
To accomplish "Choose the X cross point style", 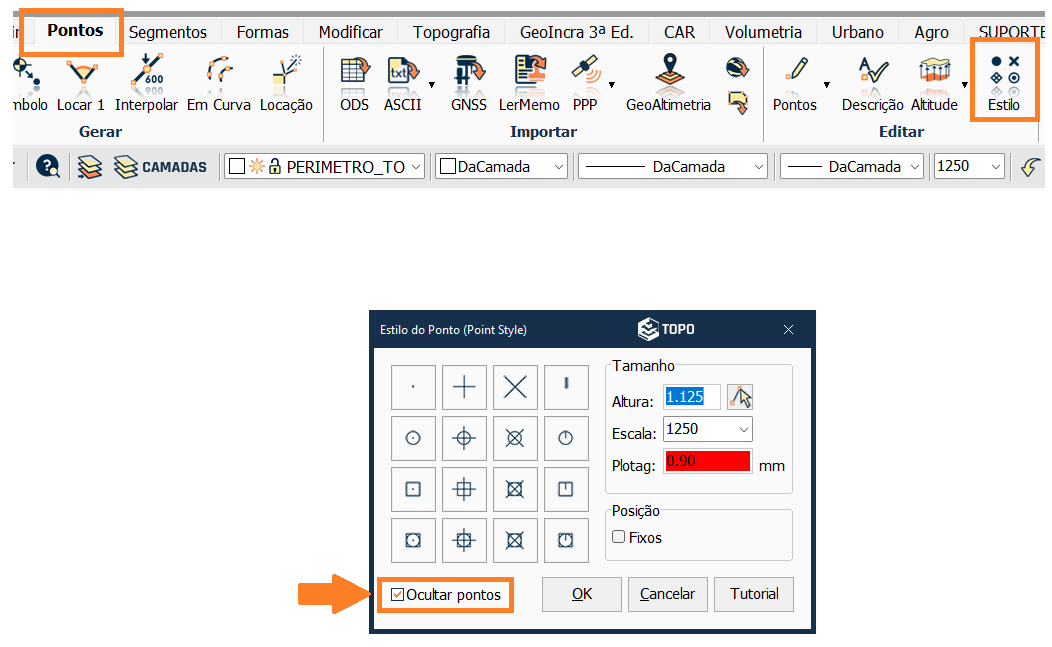I will point(515,387).
